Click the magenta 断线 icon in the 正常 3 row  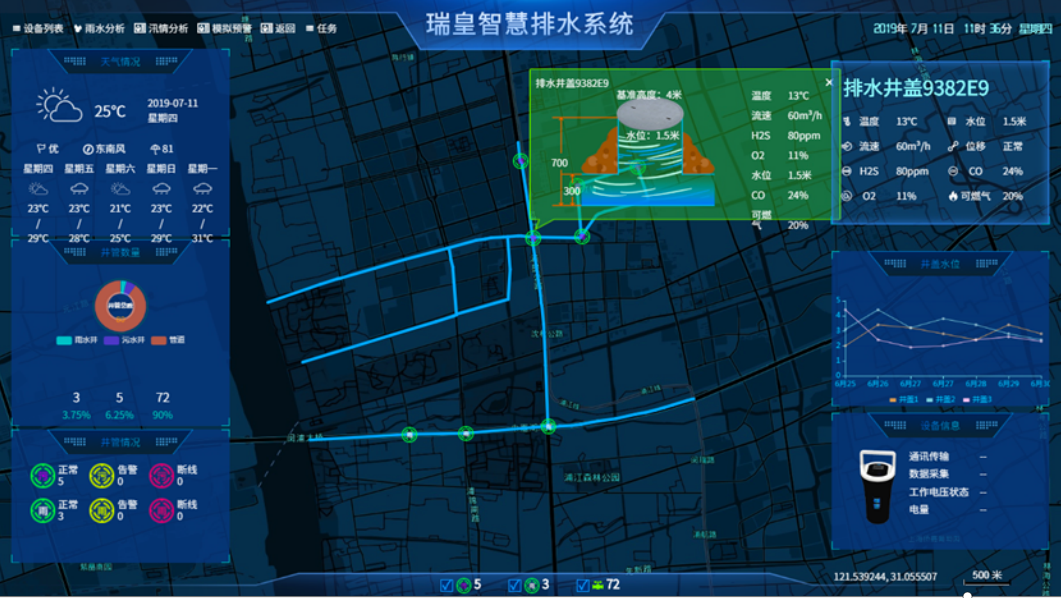pos(161,510)
